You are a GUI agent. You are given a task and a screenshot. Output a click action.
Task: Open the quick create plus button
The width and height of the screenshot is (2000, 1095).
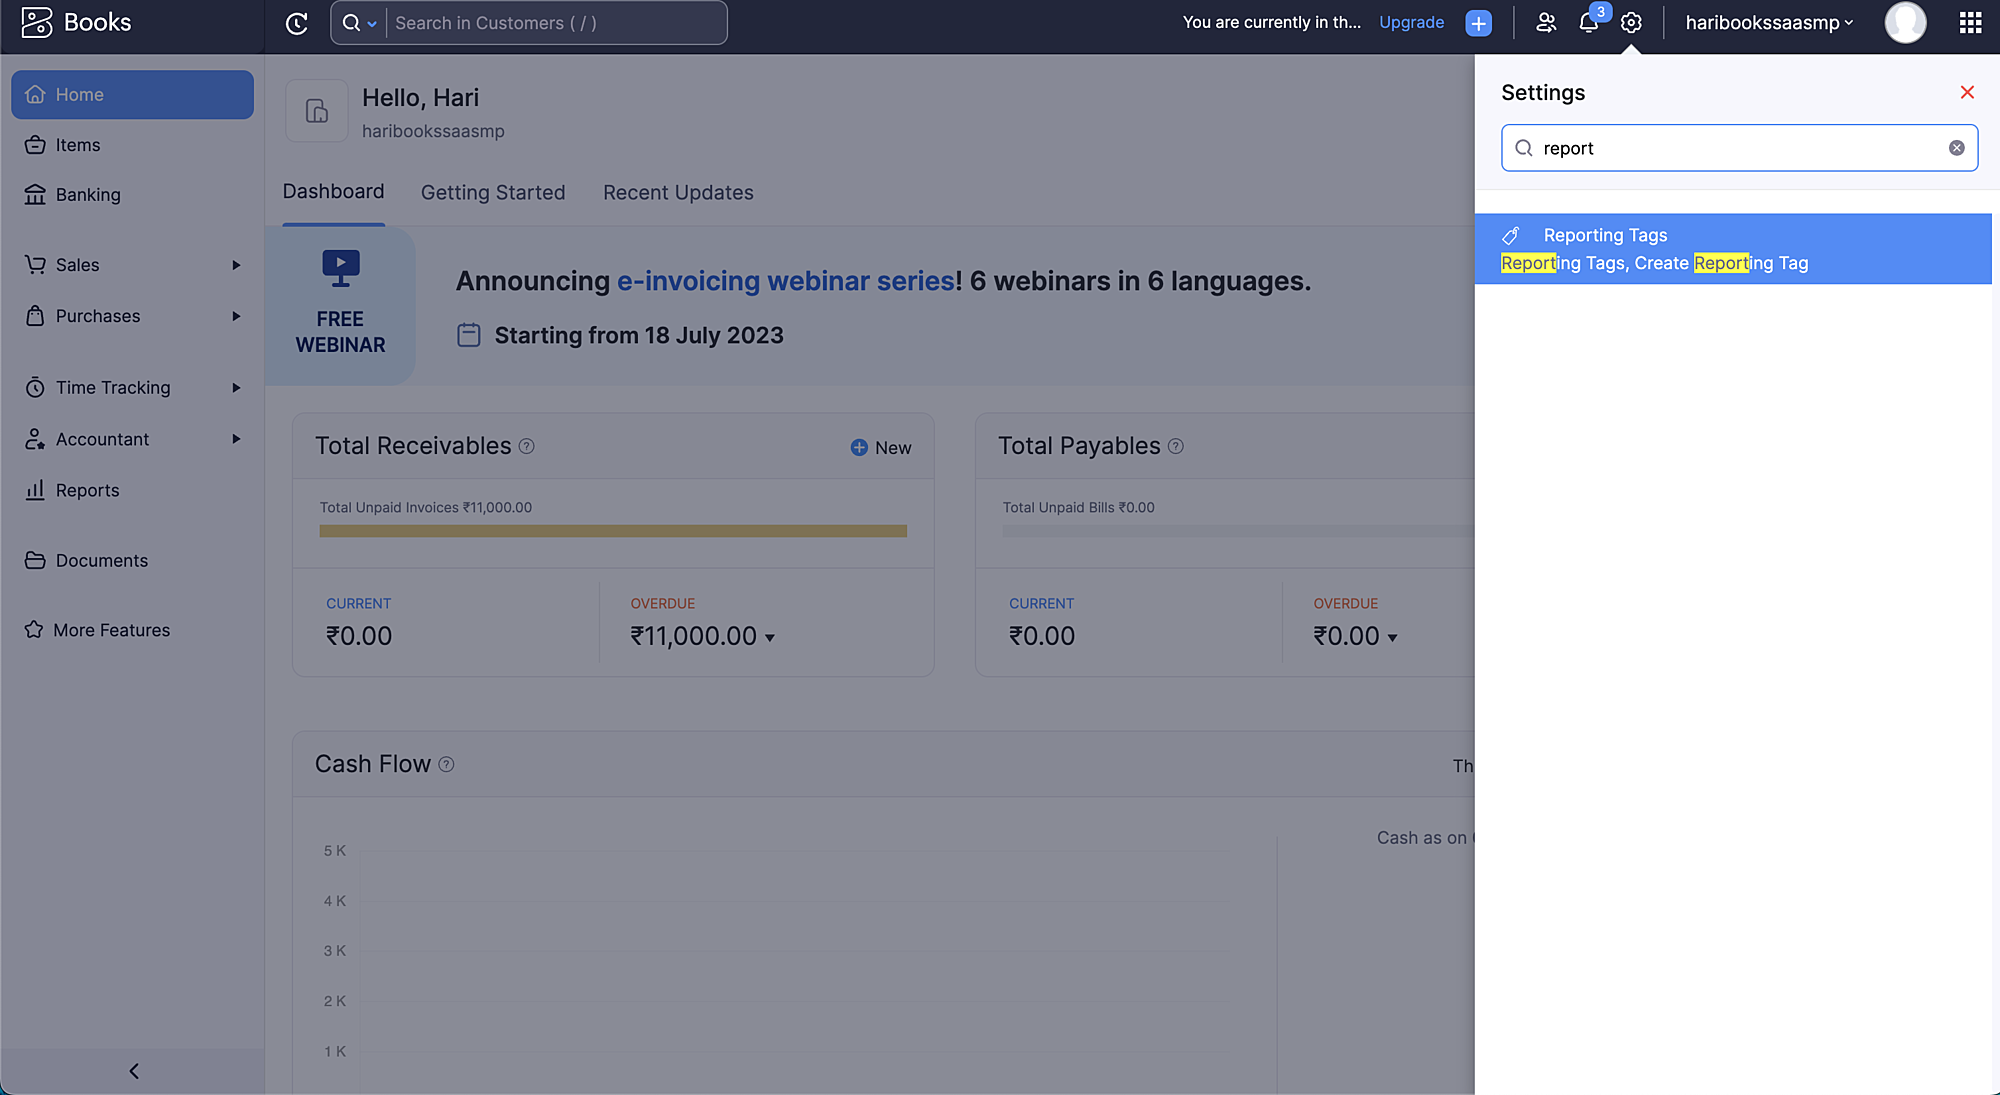pyautogui.click(x=1478, y=23)
